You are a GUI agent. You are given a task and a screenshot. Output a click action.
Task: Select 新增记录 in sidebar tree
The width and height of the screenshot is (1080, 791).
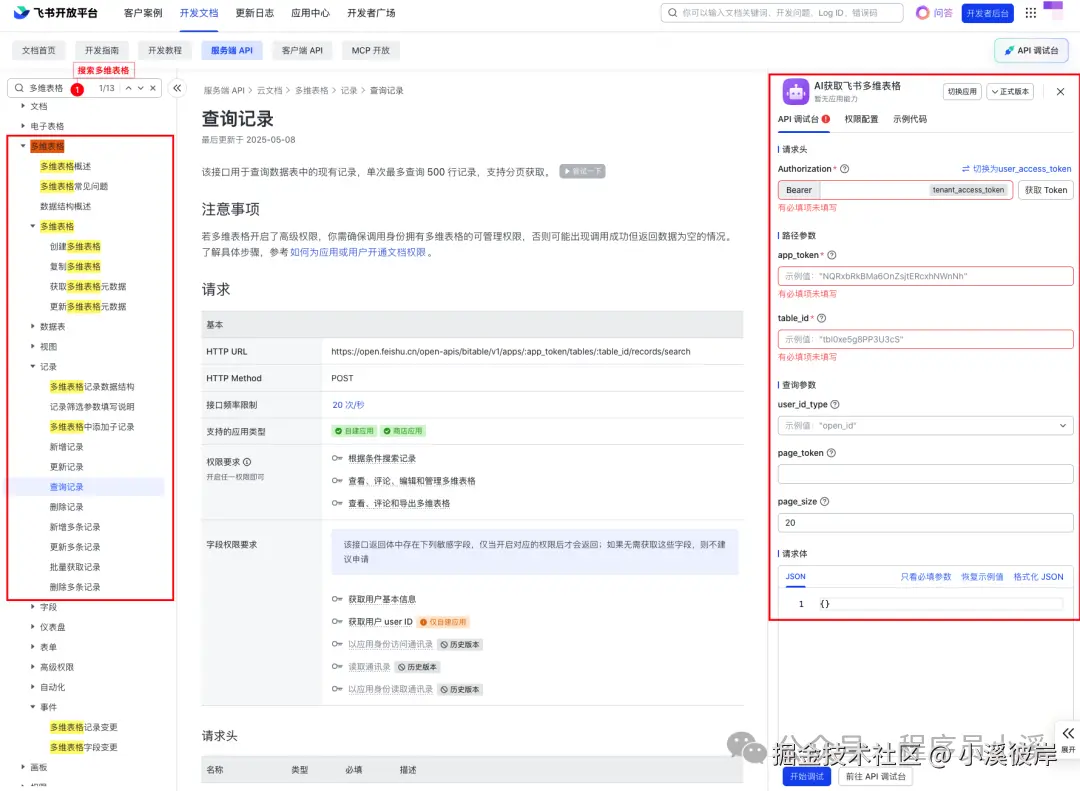pyautogui.click(x=66, y=447)
